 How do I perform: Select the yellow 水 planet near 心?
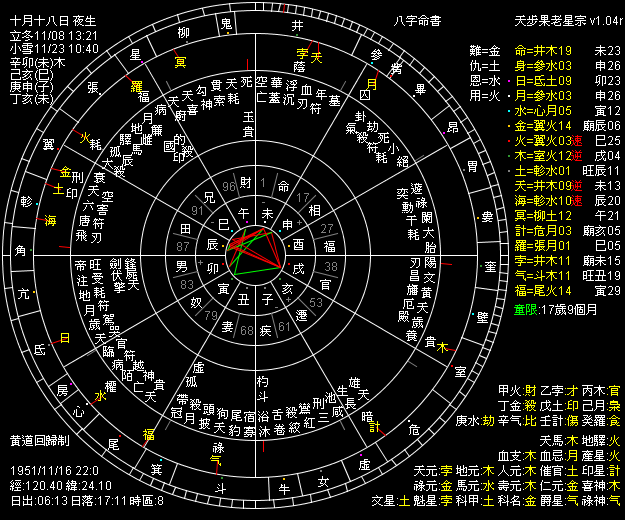tap(100, 395)
